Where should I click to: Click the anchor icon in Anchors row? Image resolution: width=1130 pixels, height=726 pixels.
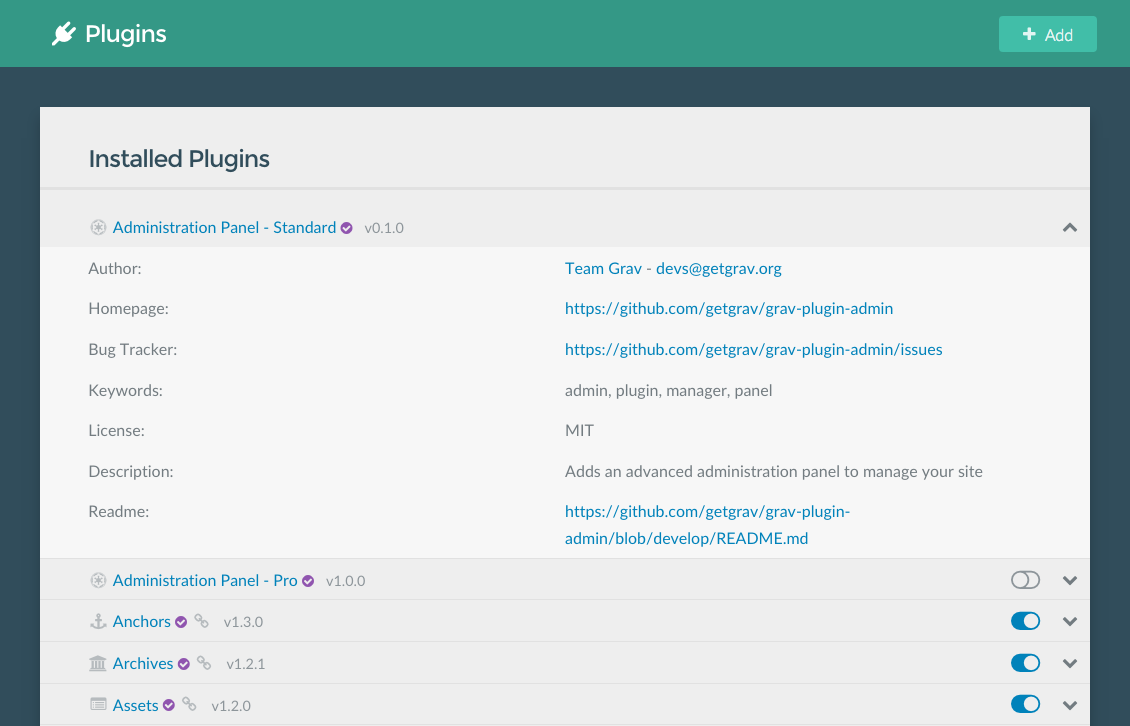[x=98, y=621]
